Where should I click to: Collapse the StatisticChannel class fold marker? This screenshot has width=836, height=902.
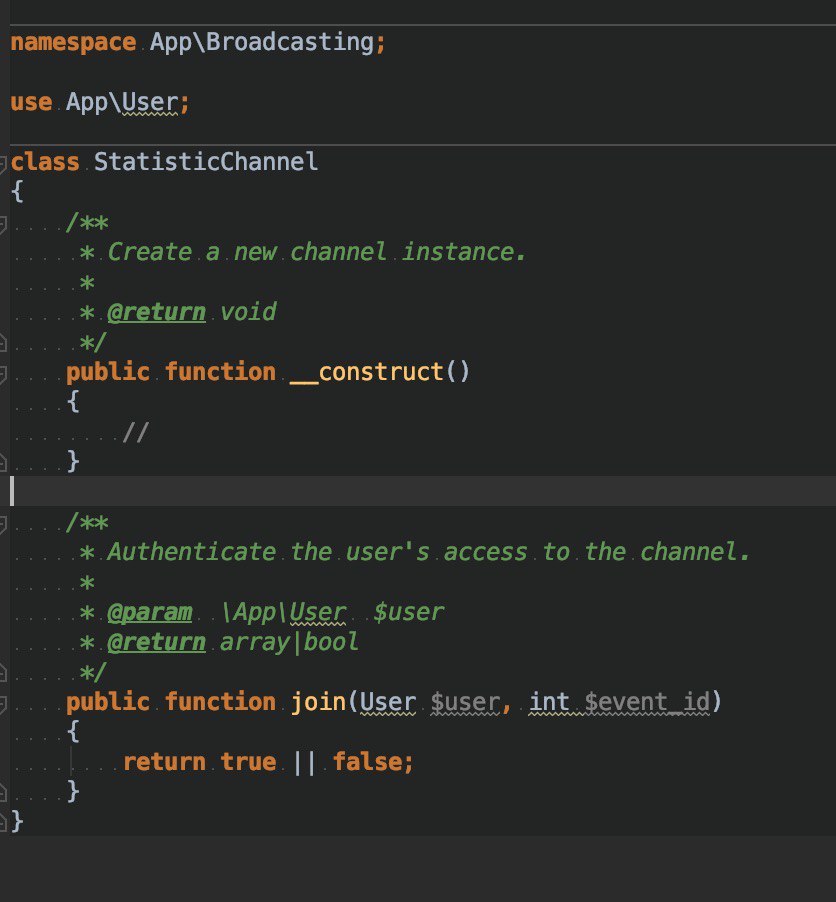point(2,163)
